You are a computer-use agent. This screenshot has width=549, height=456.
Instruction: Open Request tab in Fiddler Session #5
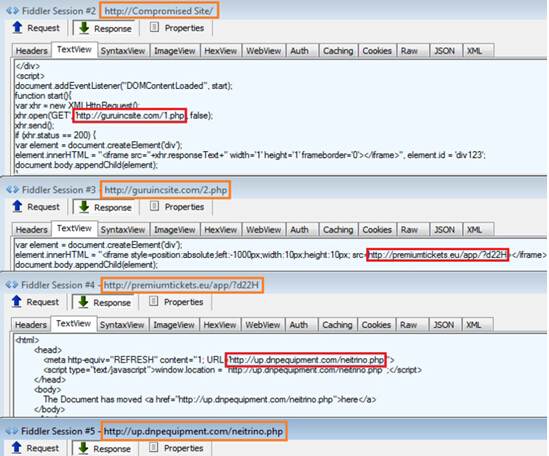35,448
